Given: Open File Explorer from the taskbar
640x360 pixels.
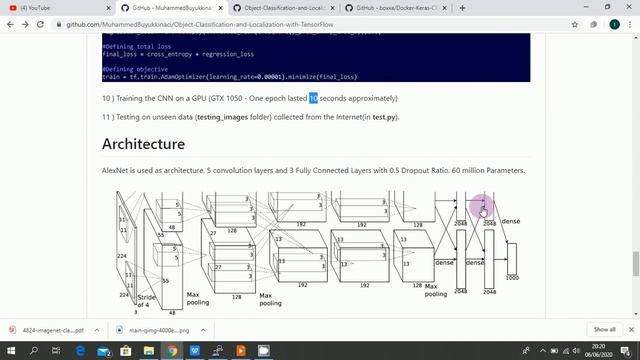Looking at the screenshot, I should tap(149, 351).
